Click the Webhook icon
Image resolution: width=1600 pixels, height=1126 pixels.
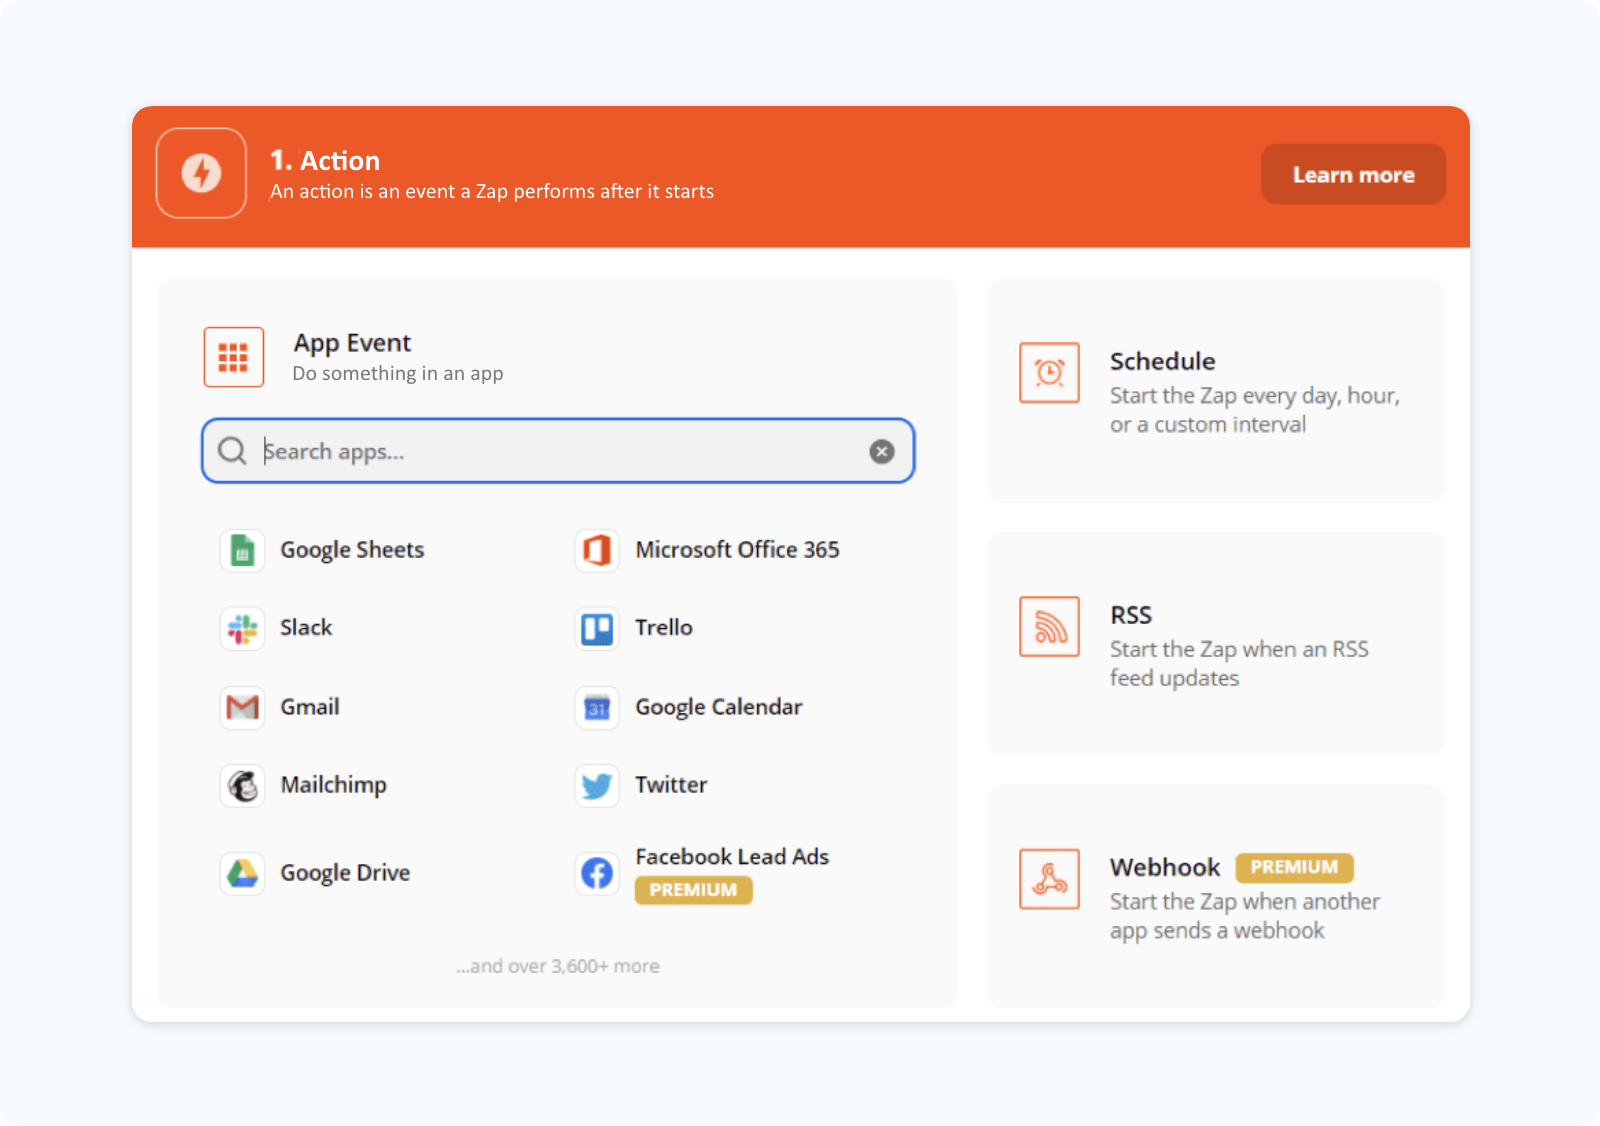1049,879
